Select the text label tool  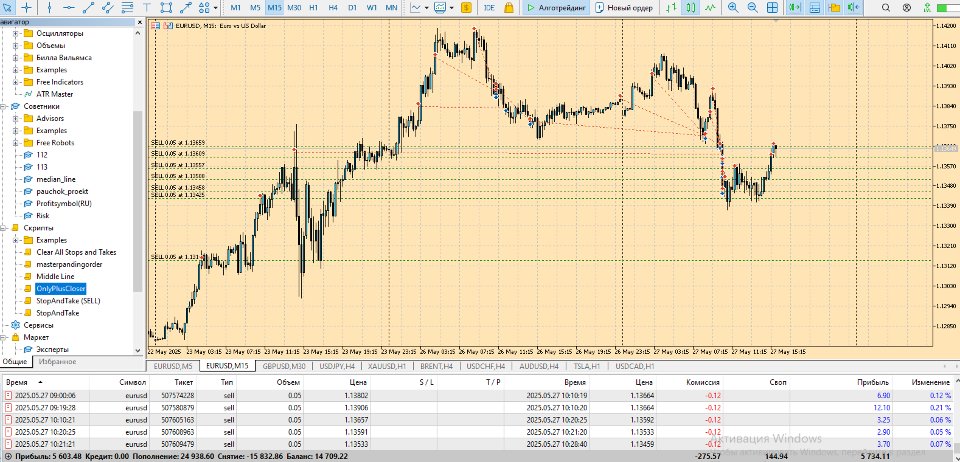click(147, 7)
